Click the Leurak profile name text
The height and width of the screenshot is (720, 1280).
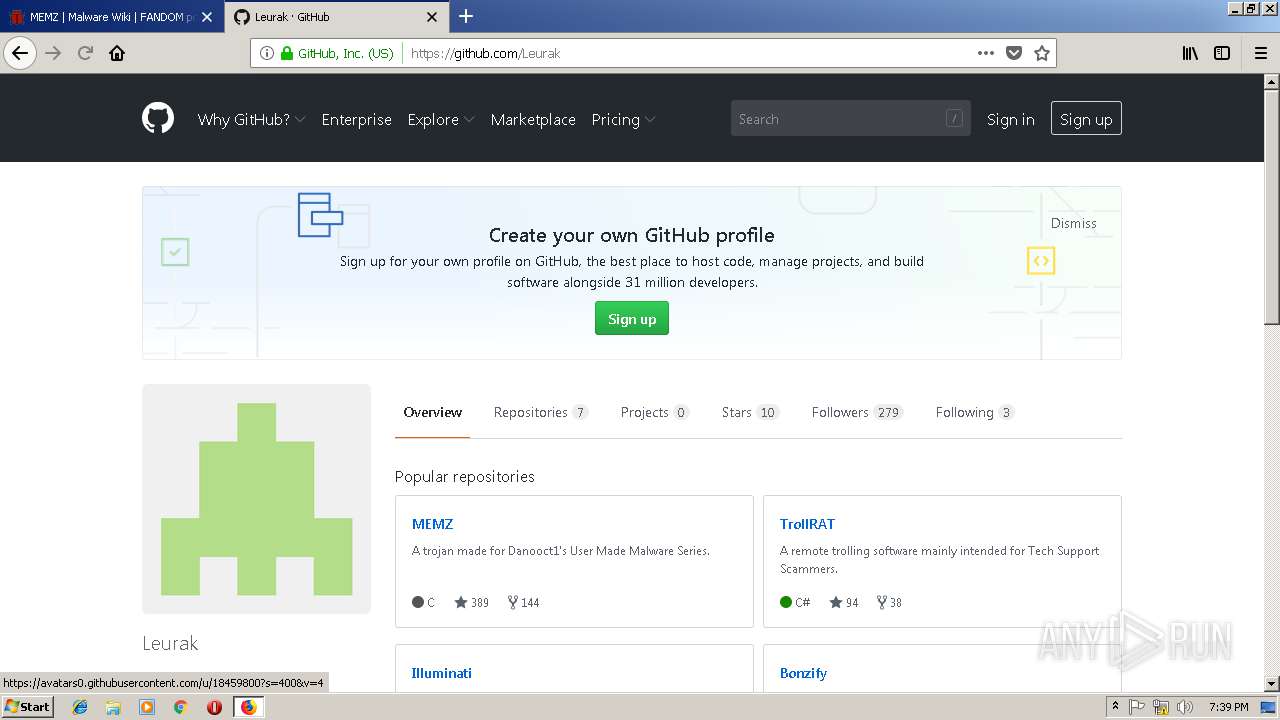(x=170, y=643)
